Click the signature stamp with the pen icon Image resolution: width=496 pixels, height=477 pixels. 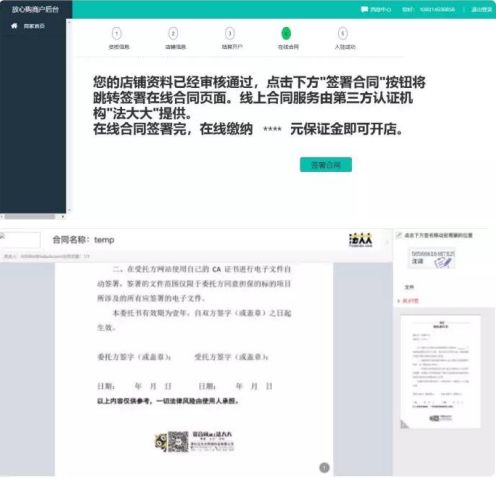pyautogui.click(x=432, y=258)
